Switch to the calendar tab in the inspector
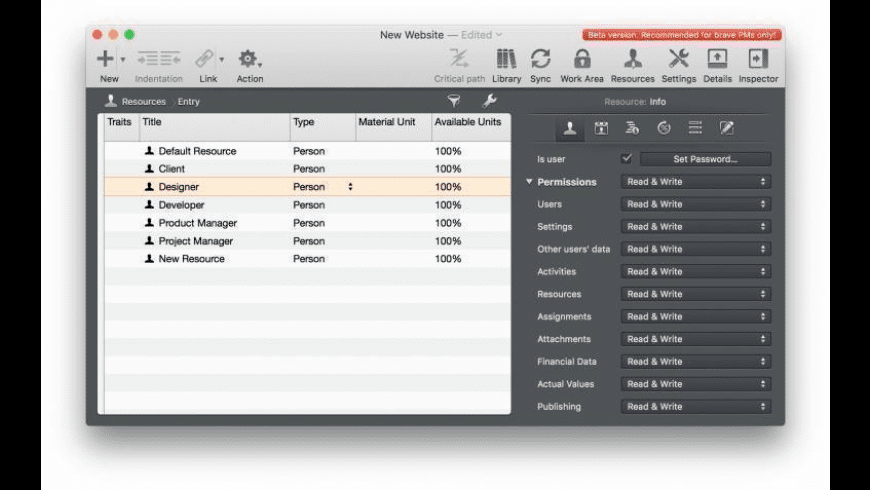This screenshot has height=490, width=870. click(x=601, y=128)
